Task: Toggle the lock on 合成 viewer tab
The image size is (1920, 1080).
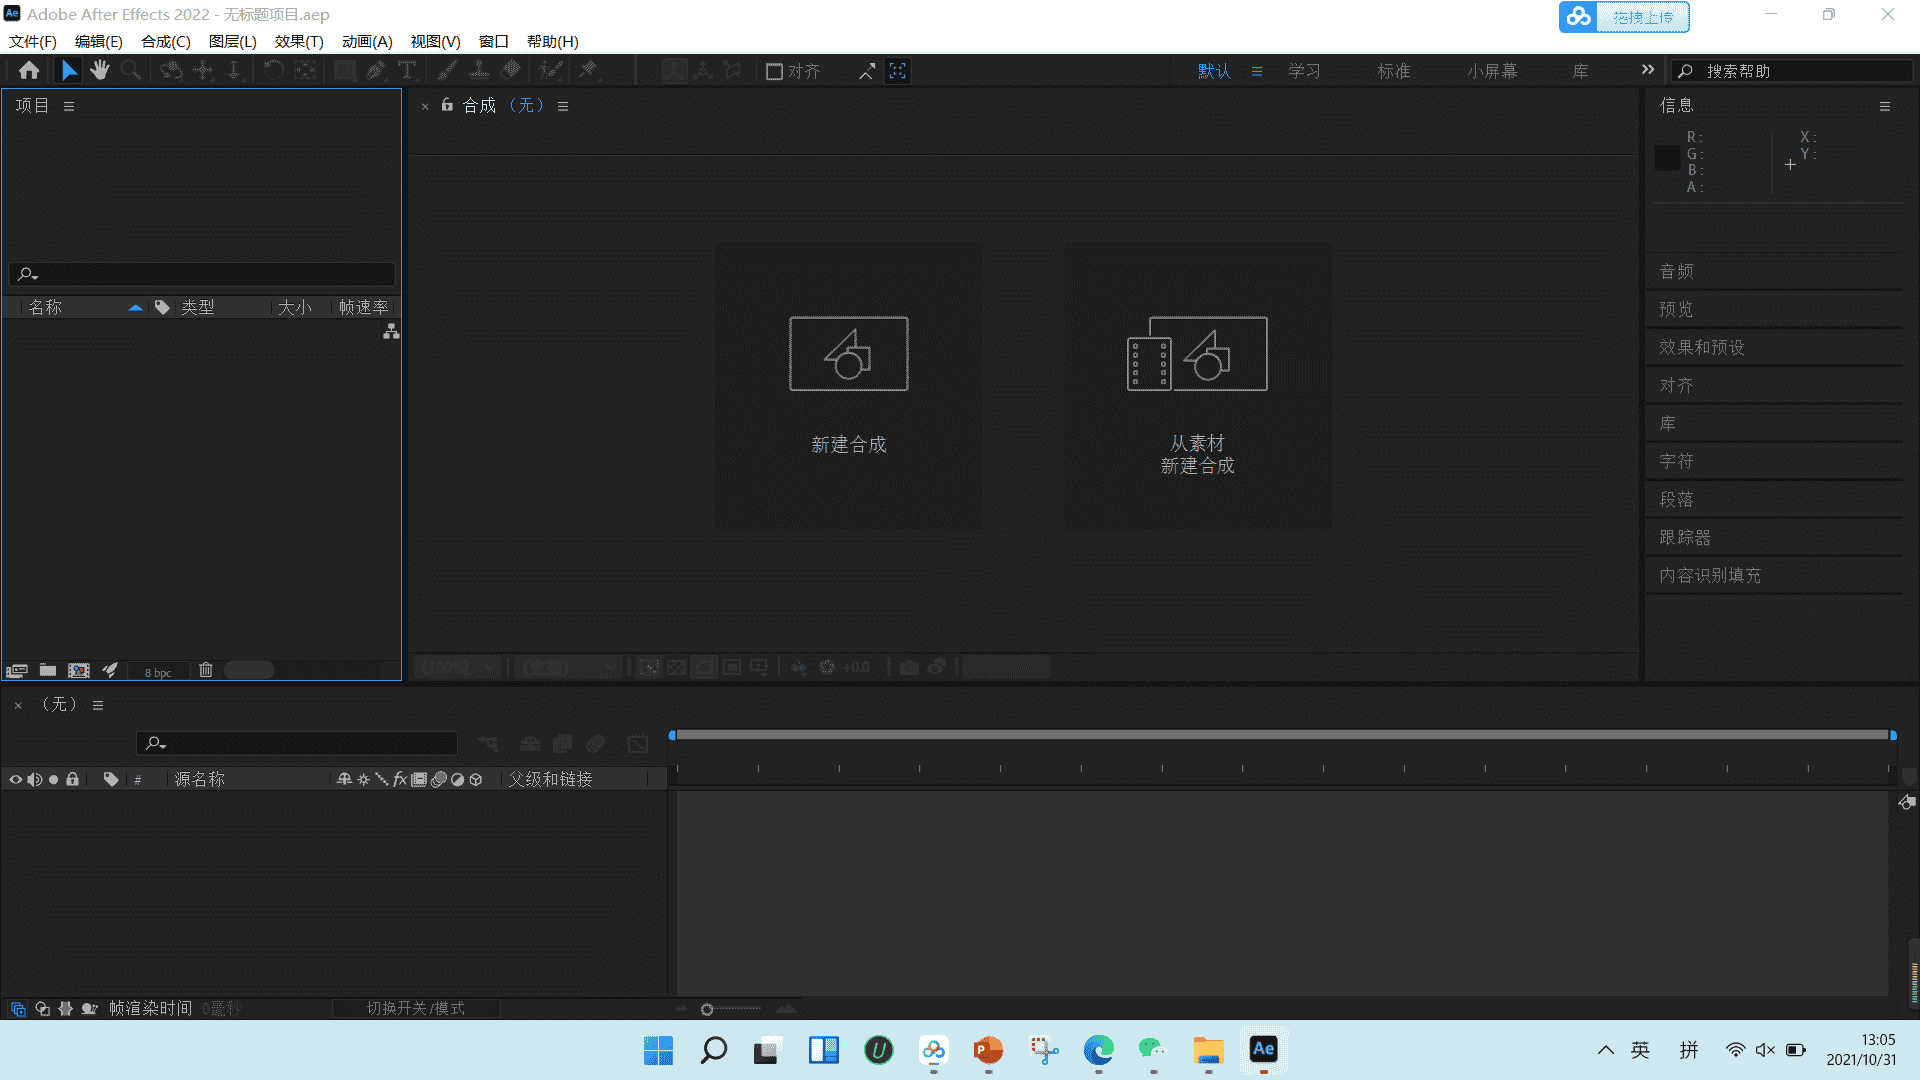Action: (447, 105)
